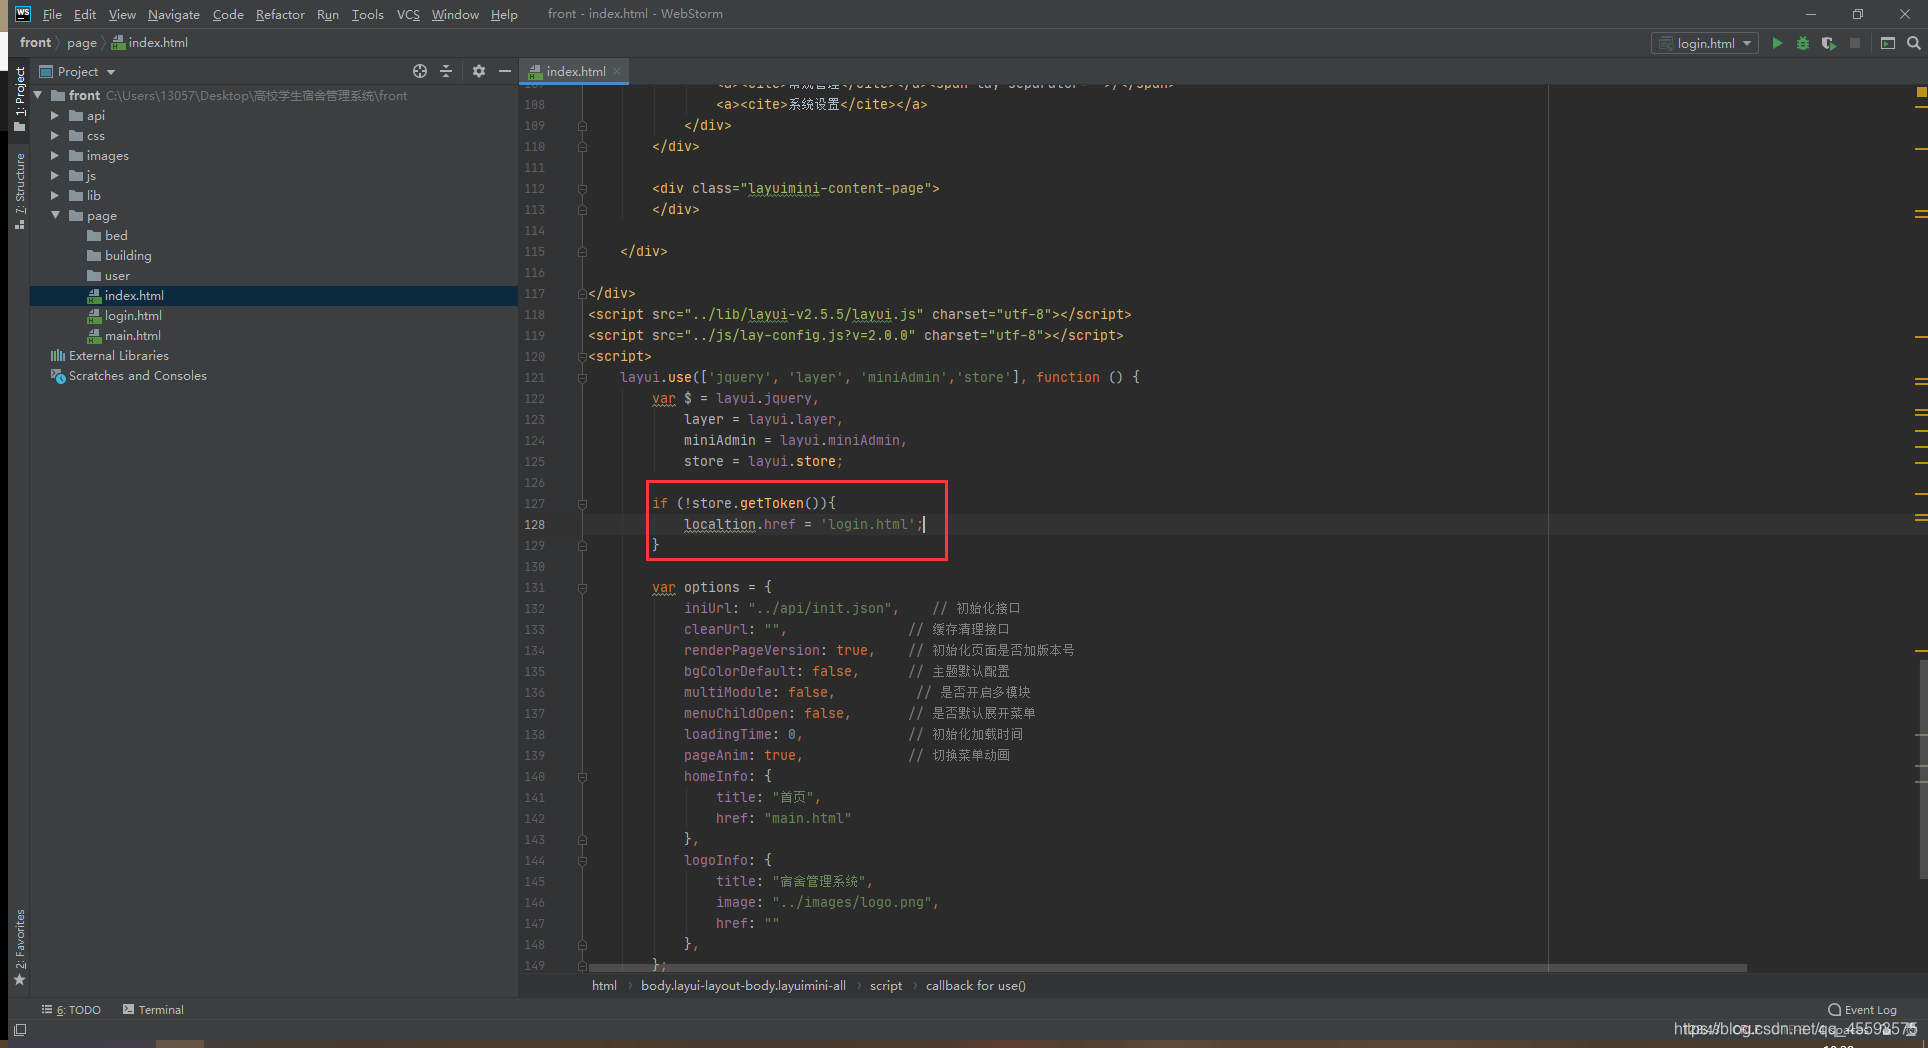The height and width of the screenshot is (1048, 1928).
Task: Toggle the fold marker at line 120
Action: (x=582, y=357)
